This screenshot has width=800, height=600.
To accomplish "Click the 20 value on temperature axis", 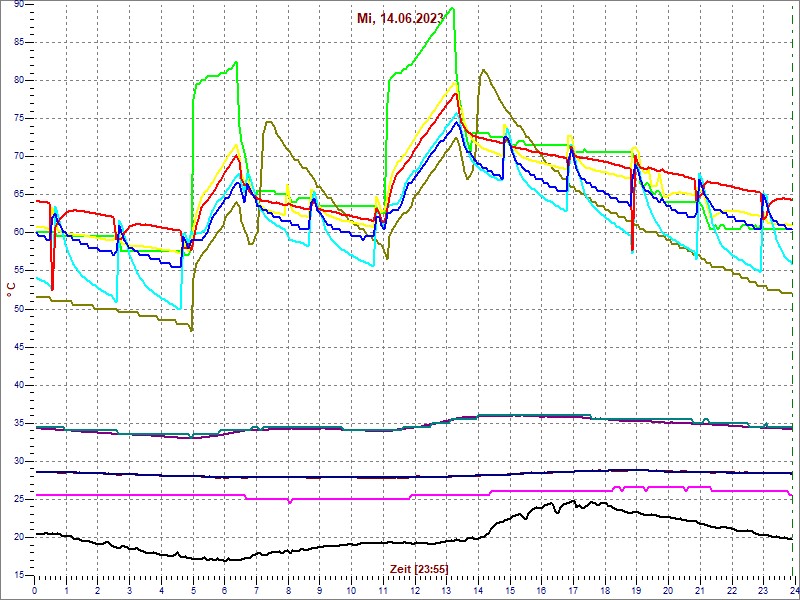I will [19, 537].
